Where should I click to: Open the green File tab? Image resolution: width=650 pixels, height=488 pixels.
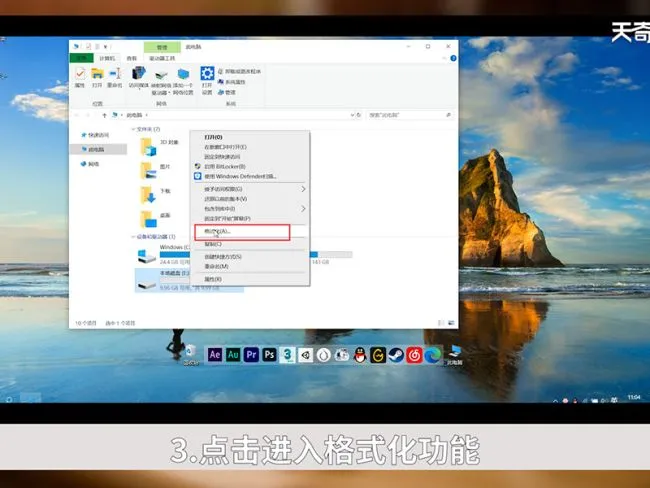82,58
